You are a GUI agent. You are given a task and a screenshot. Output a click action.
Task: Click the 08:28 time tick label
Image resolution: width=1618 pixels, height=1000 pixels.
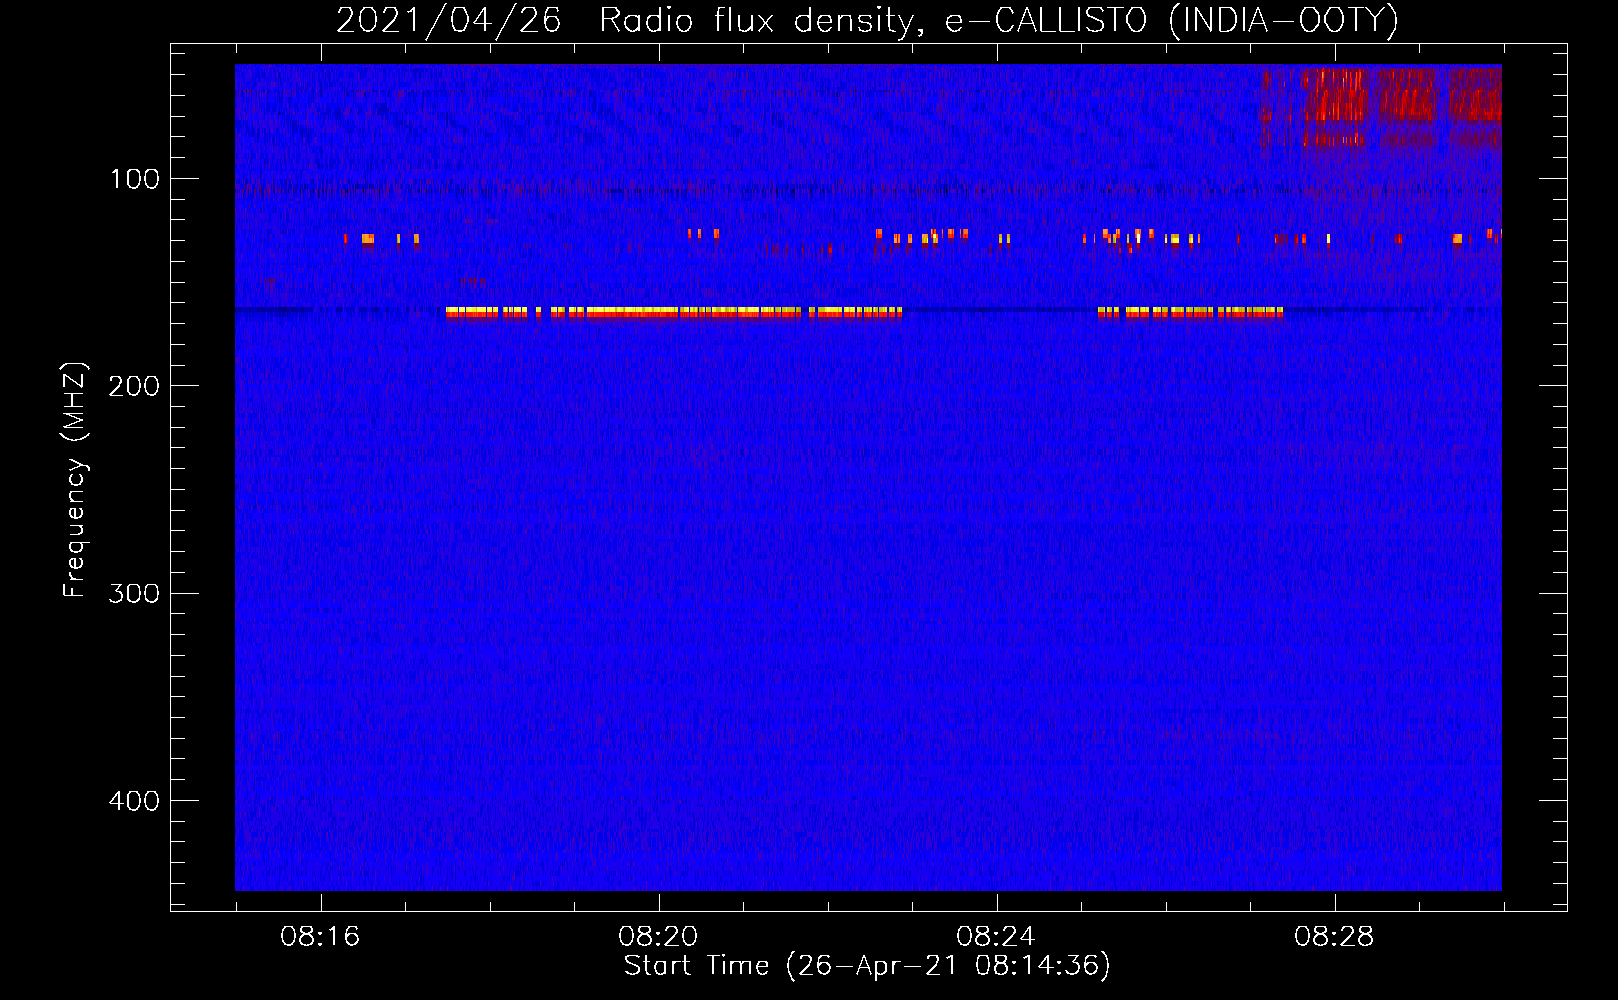(1334, 937)
